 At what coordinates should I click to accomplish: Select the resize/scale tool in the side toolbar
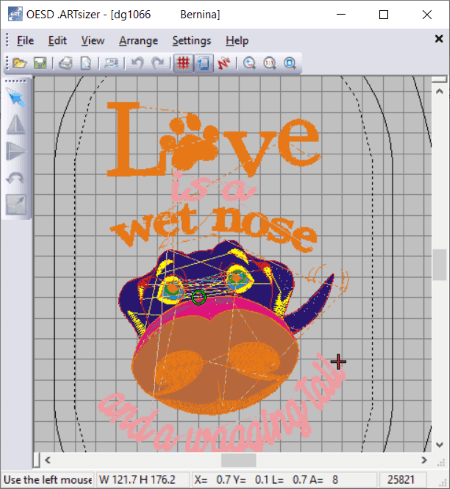[x=16, y=204]
